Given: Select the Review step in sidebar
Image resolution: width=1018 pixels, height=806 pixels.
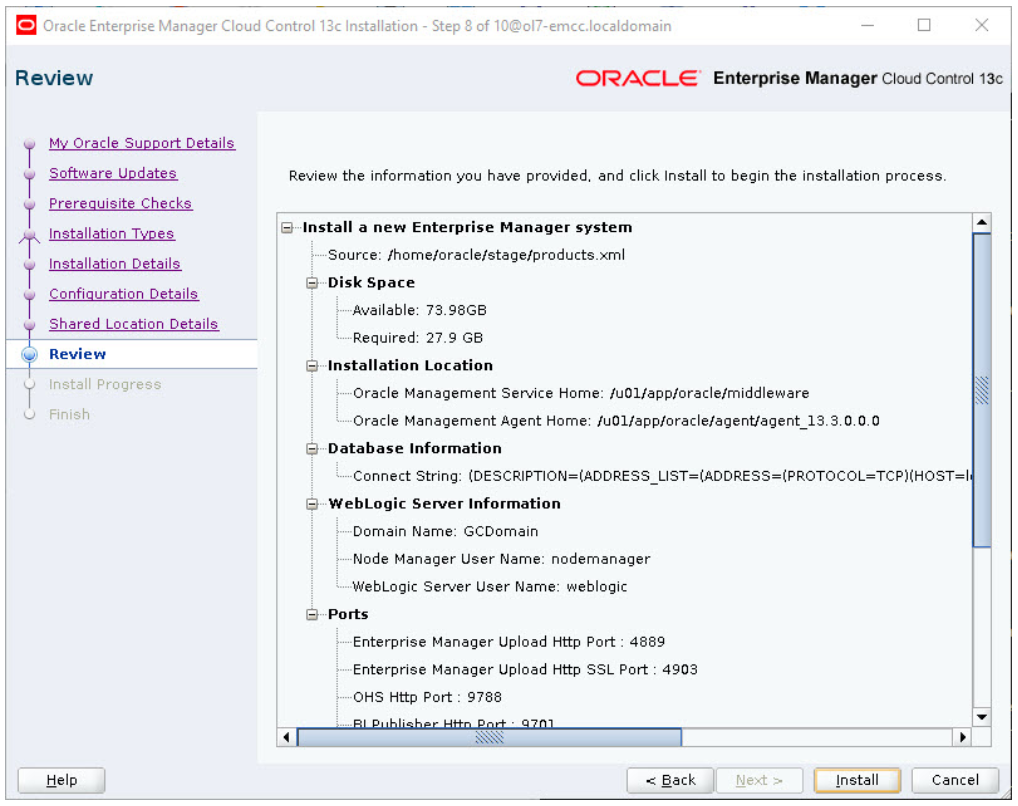Looking at the screenshot, I should tap(77, 354).
